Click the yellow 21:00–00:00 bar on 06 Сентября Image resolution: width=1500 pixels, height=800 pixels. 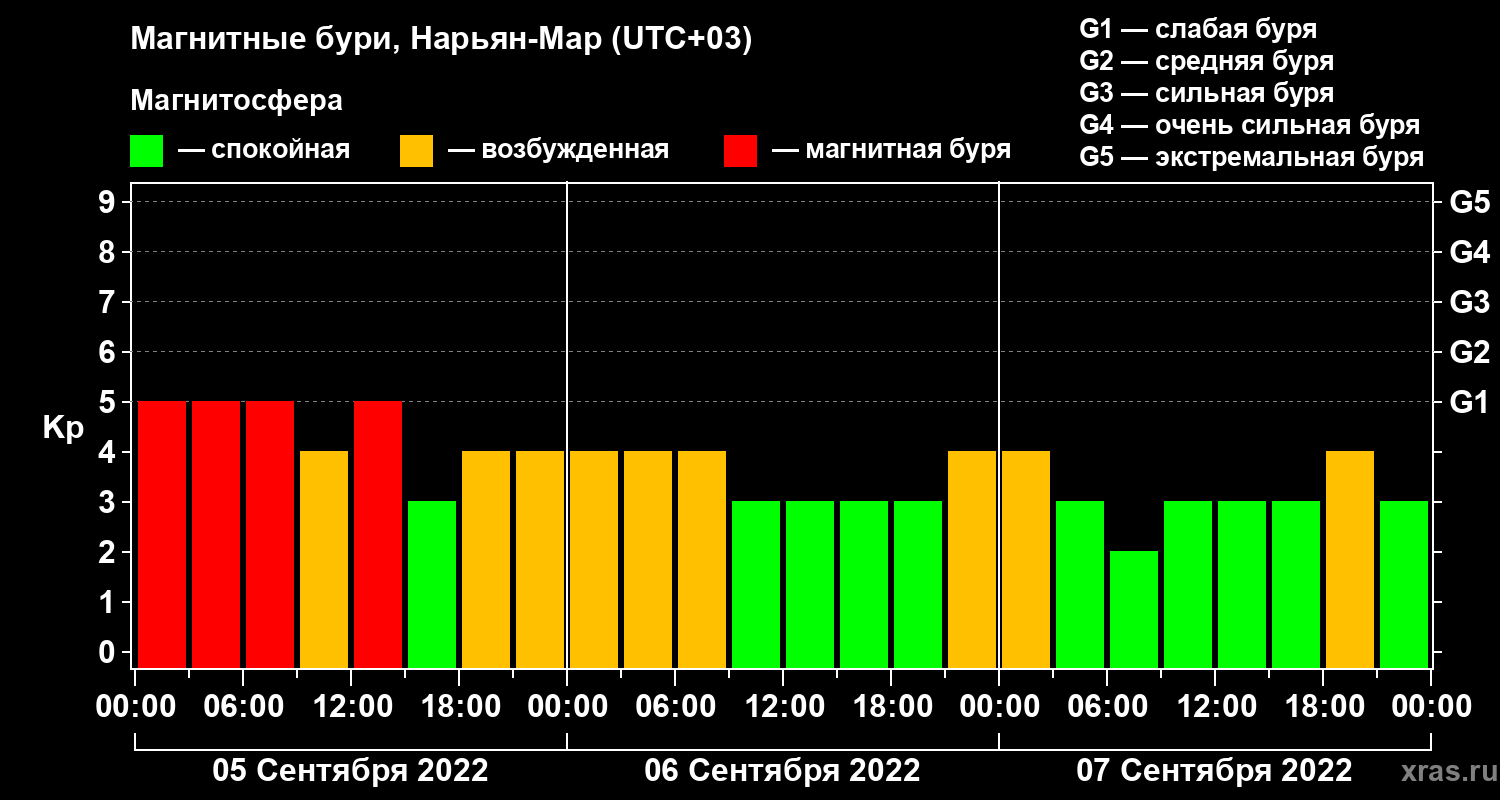click(972, 559)
